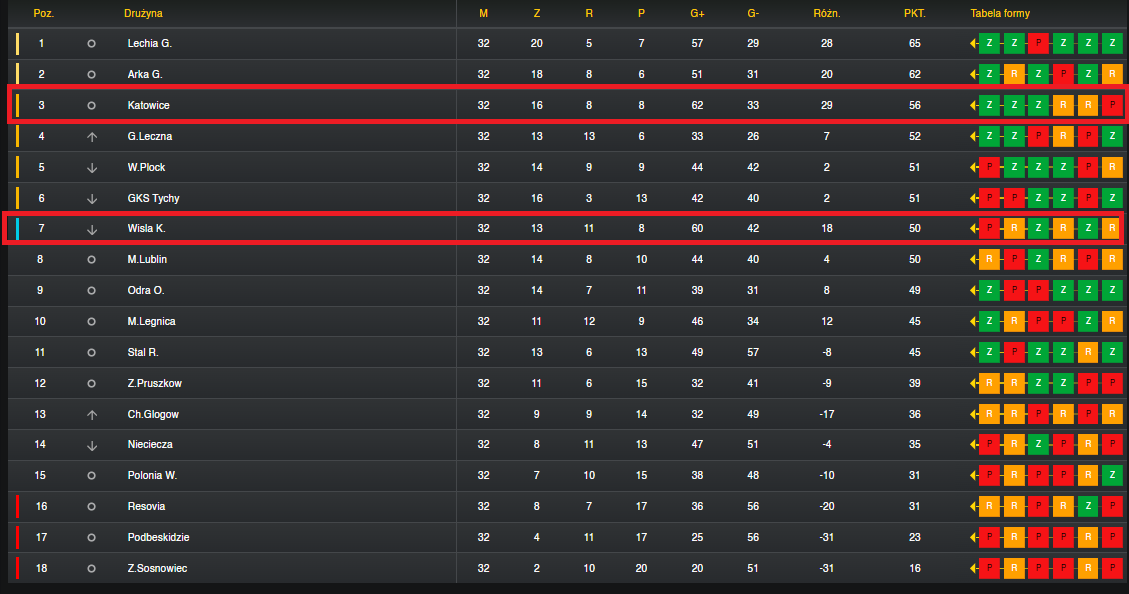The image size is (1129, 594).
Task: Click the up arrow icon for Ch.Glogow
Action: pos(91,415)
